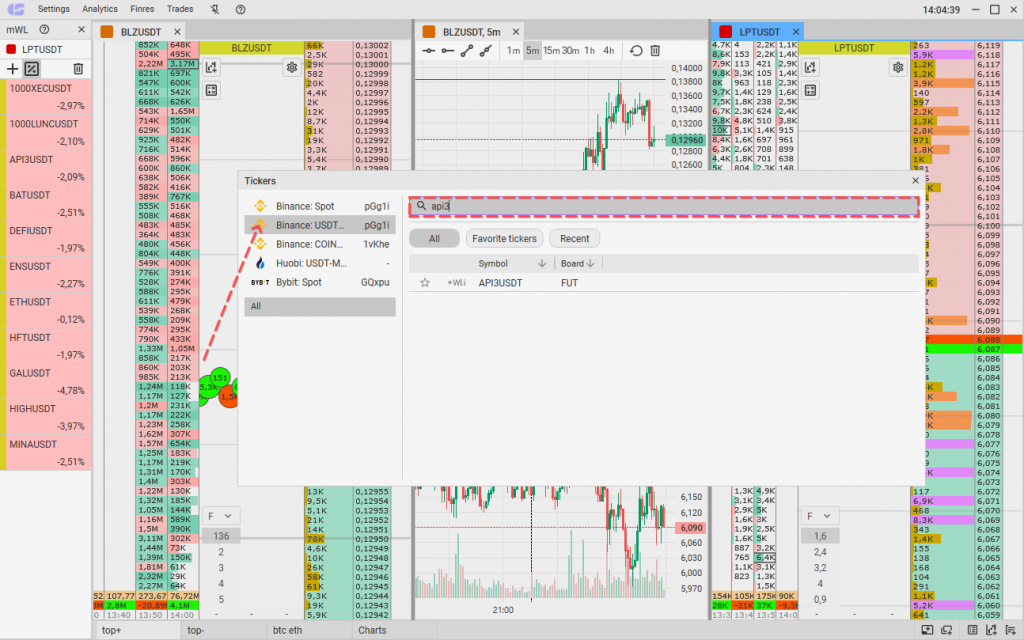1024x640 pixels.
Task: Set chart timeframe to 4h
Action: coord(609,50)
